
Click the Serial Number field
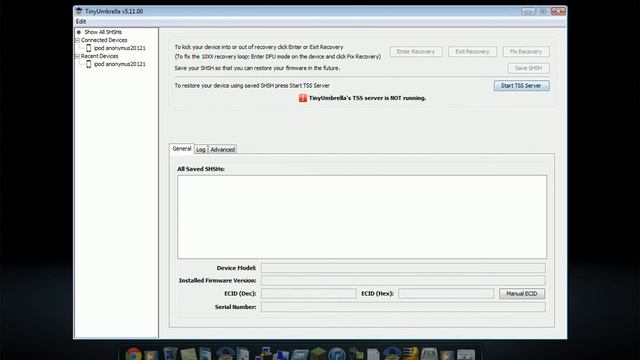(x=403, y=307)
